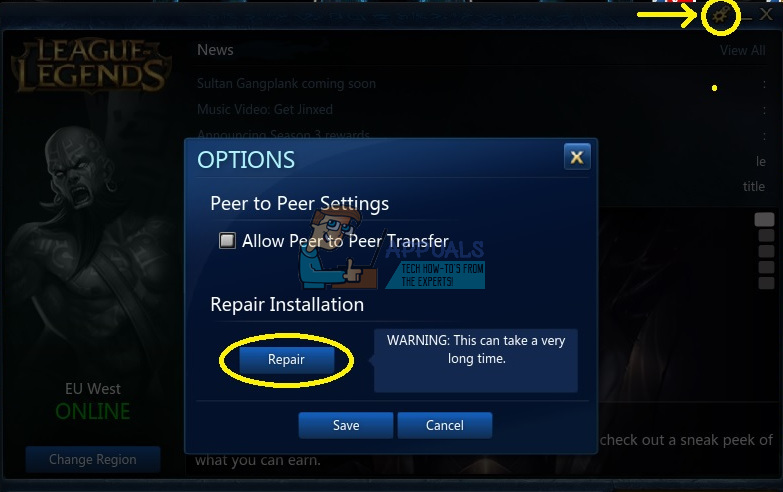
Task: Start the Repair installation
Action: [x=286, y=359]
